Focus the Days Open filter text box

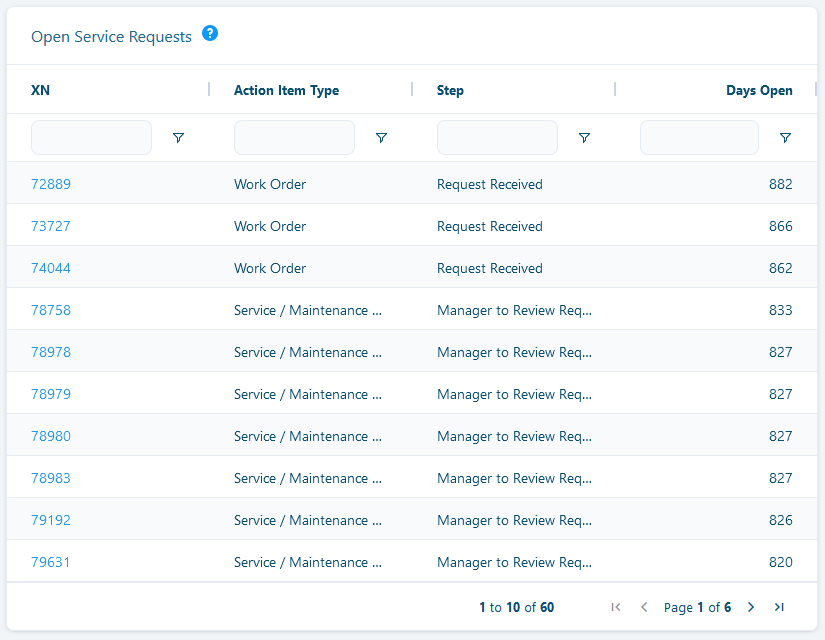(x=699, y=137)
